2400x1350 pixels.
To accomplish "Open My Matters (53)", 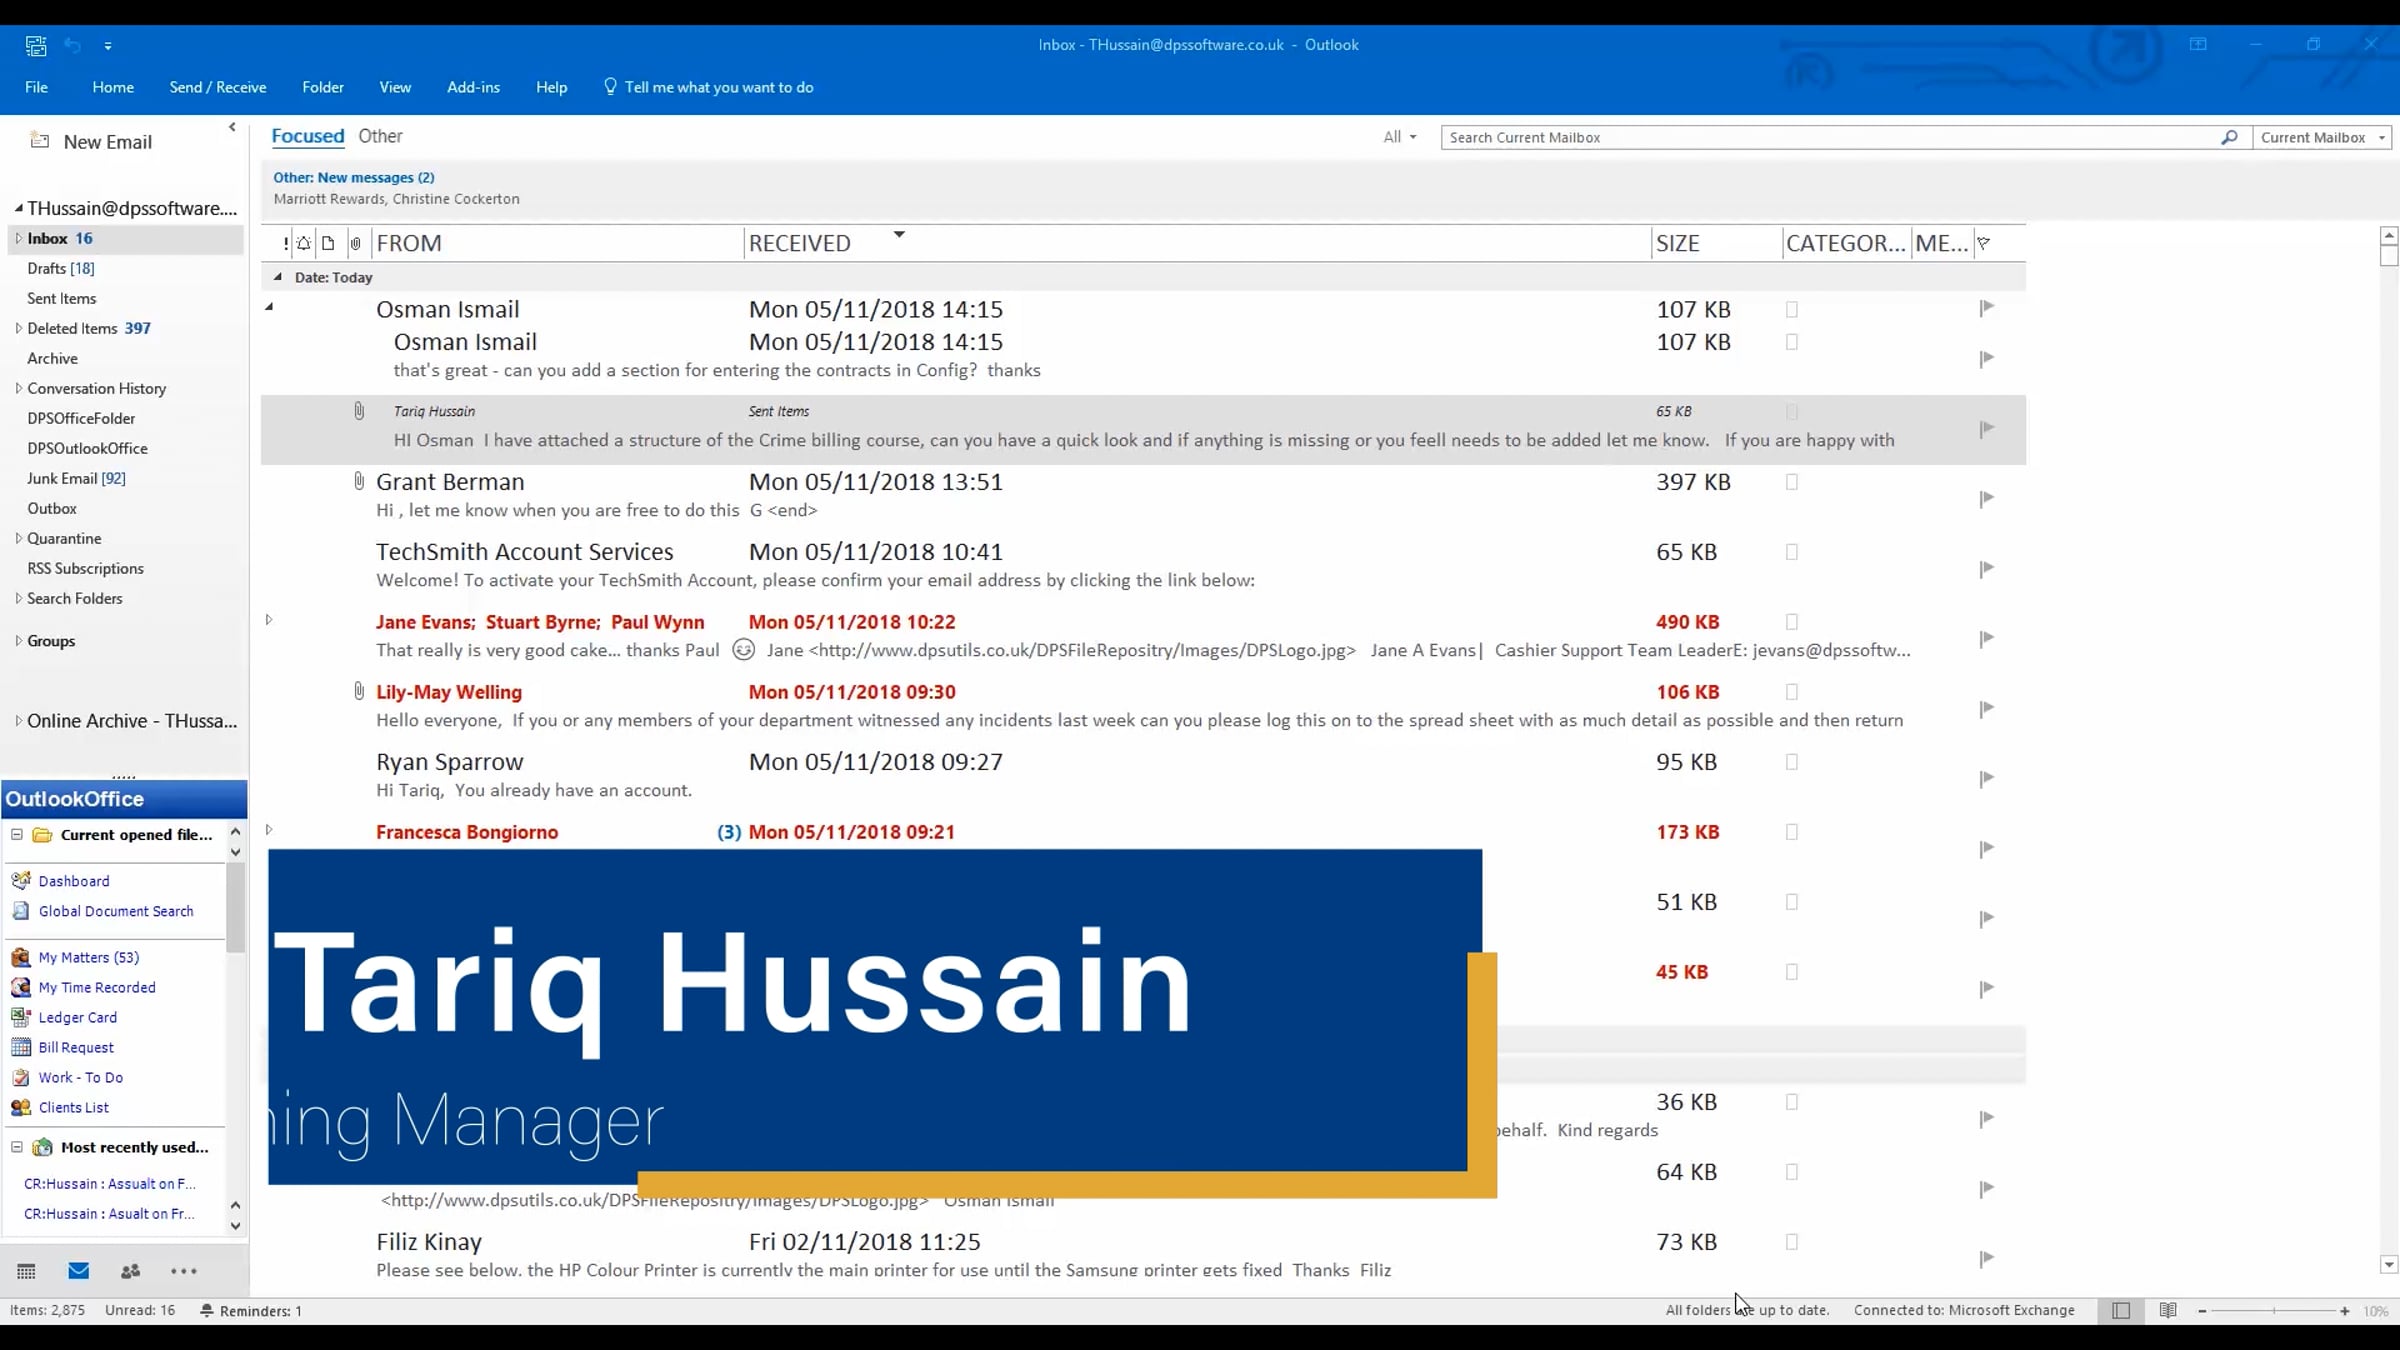I will click(89, 957).
